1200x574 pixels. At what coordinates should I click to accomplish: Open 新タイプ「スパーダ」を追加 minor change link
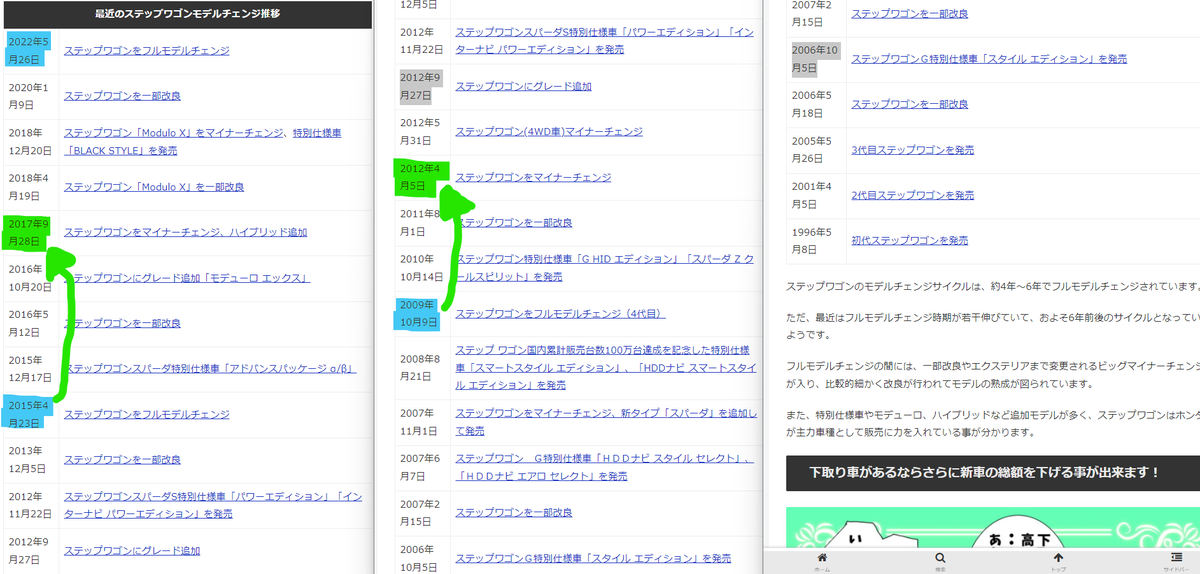[x=605, y=422]
